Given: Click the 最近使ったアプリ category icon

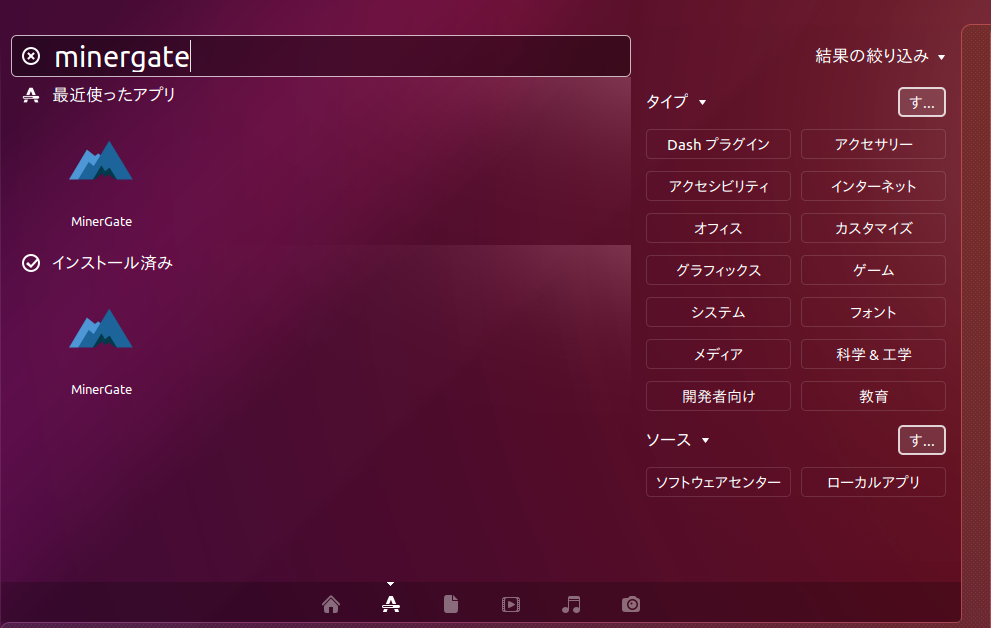Looking at the screenshot, I should [31, 95].
